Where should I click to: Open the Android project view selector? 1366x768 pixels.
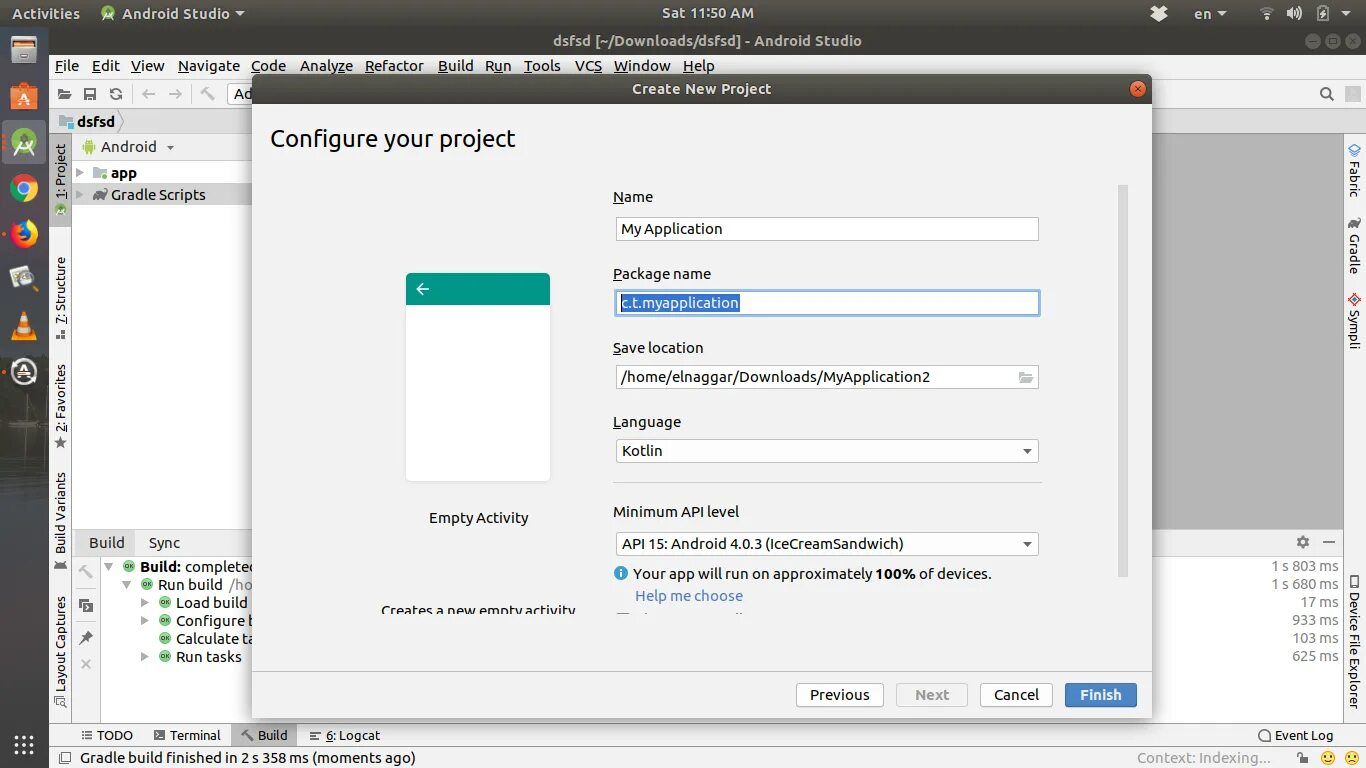click(129, 147)
